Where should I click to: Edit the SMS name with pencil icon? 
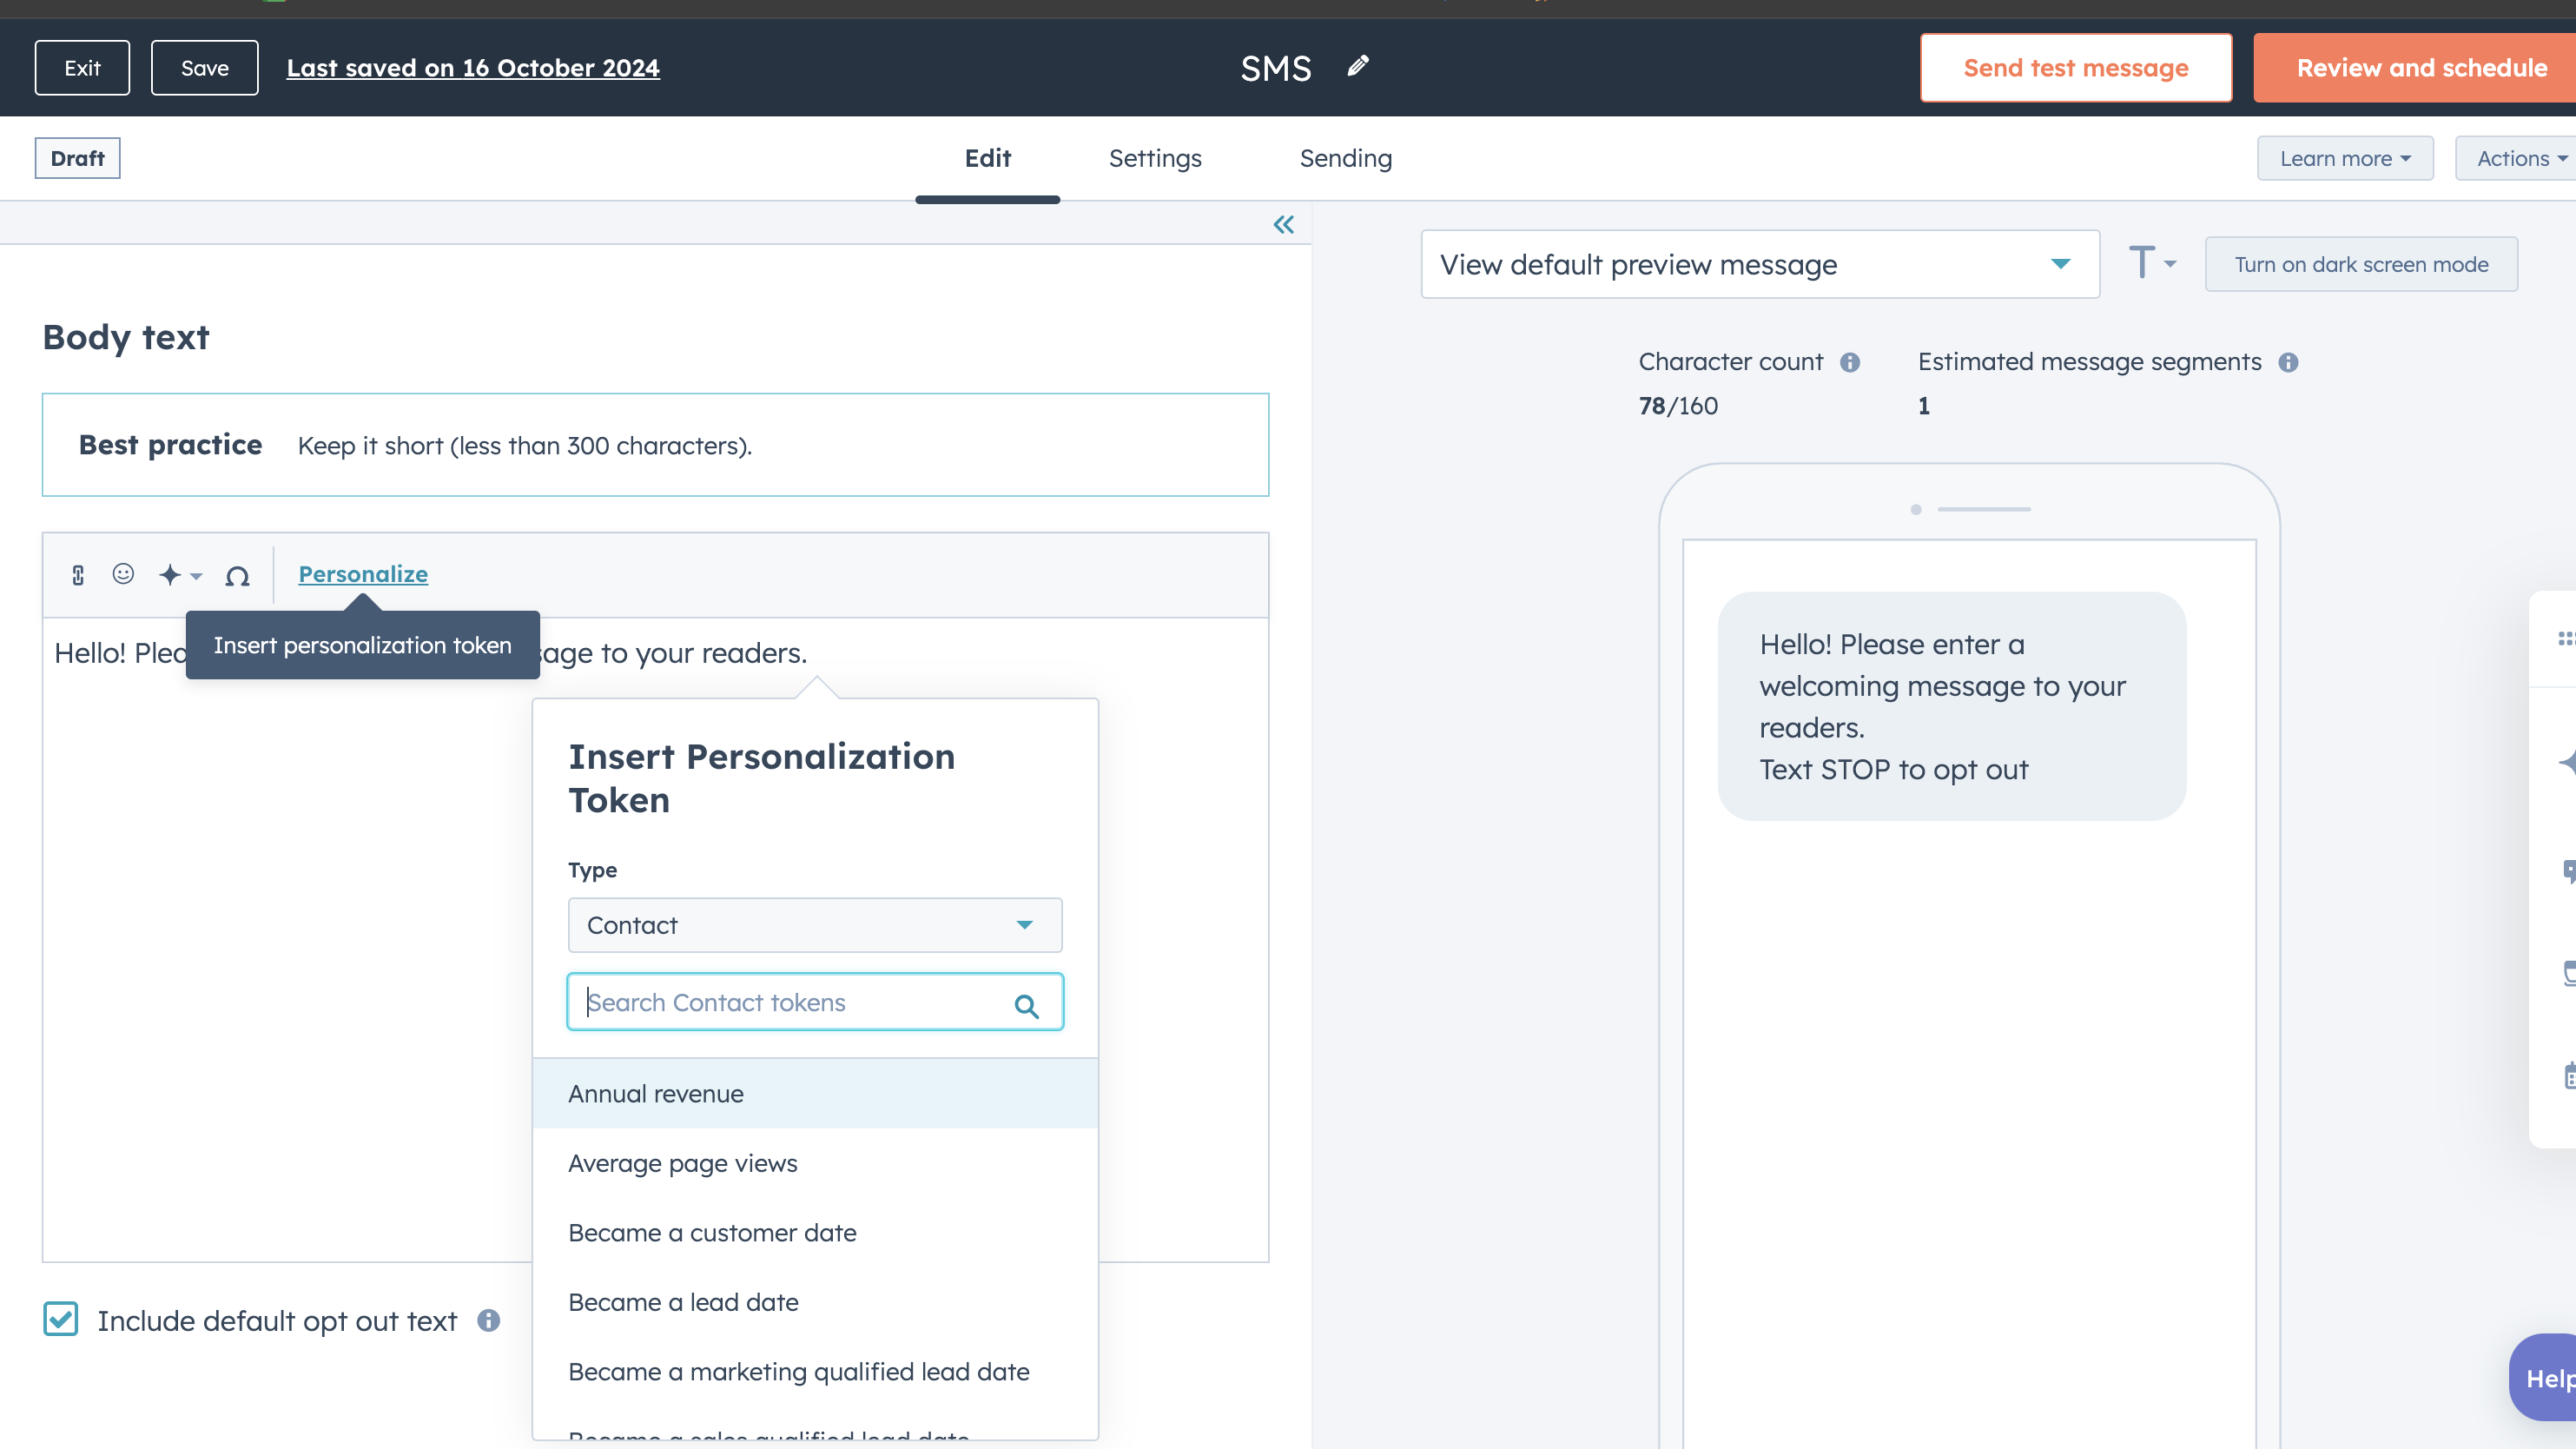click(x=1358, y=66)
